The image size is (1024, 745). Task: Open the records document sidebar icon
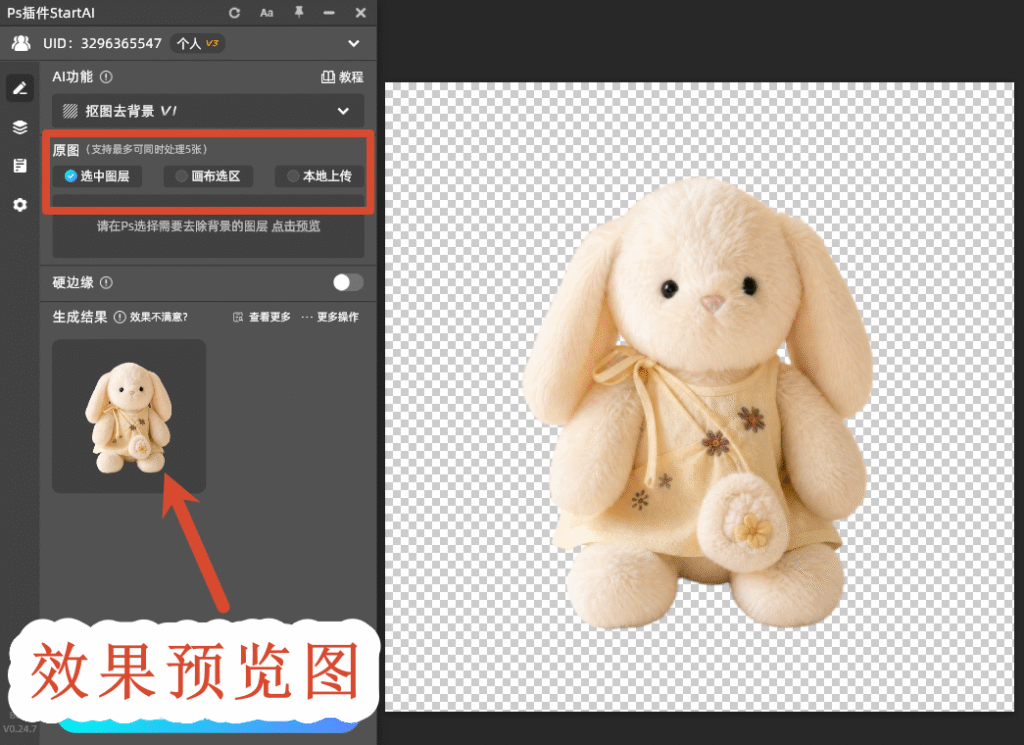coord(20,166)
